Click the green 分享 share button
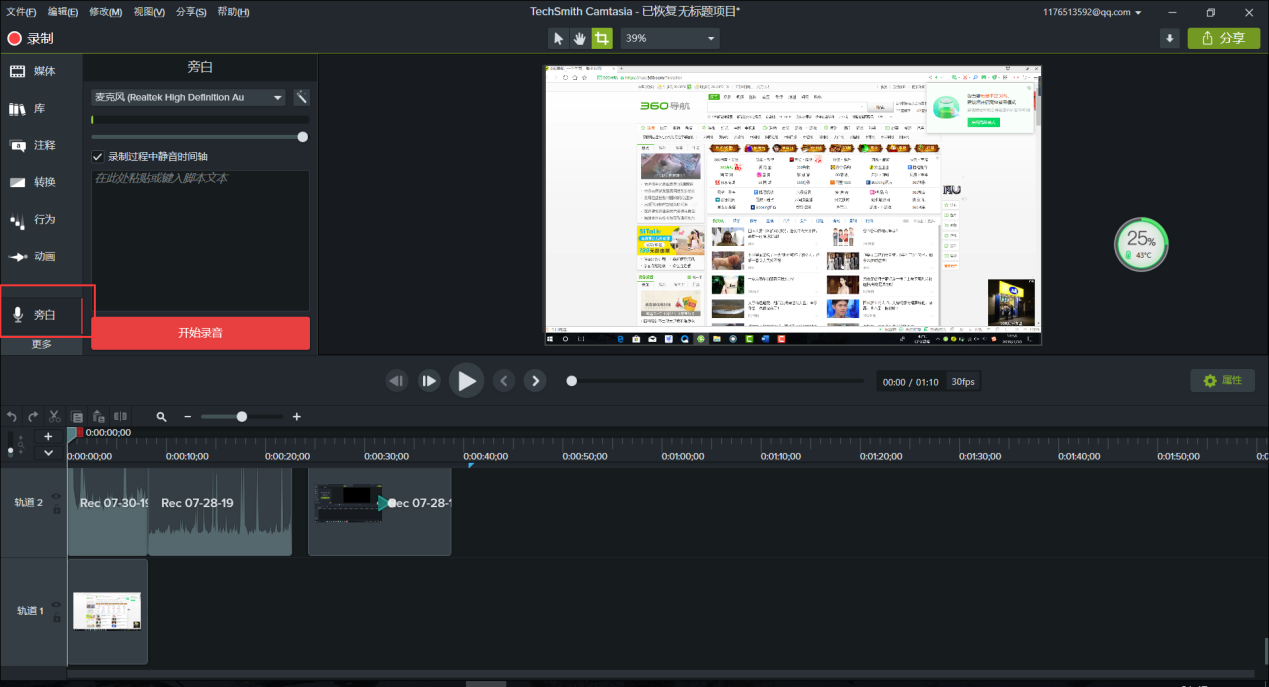1269x687 pixels. tap(1224, 38)
